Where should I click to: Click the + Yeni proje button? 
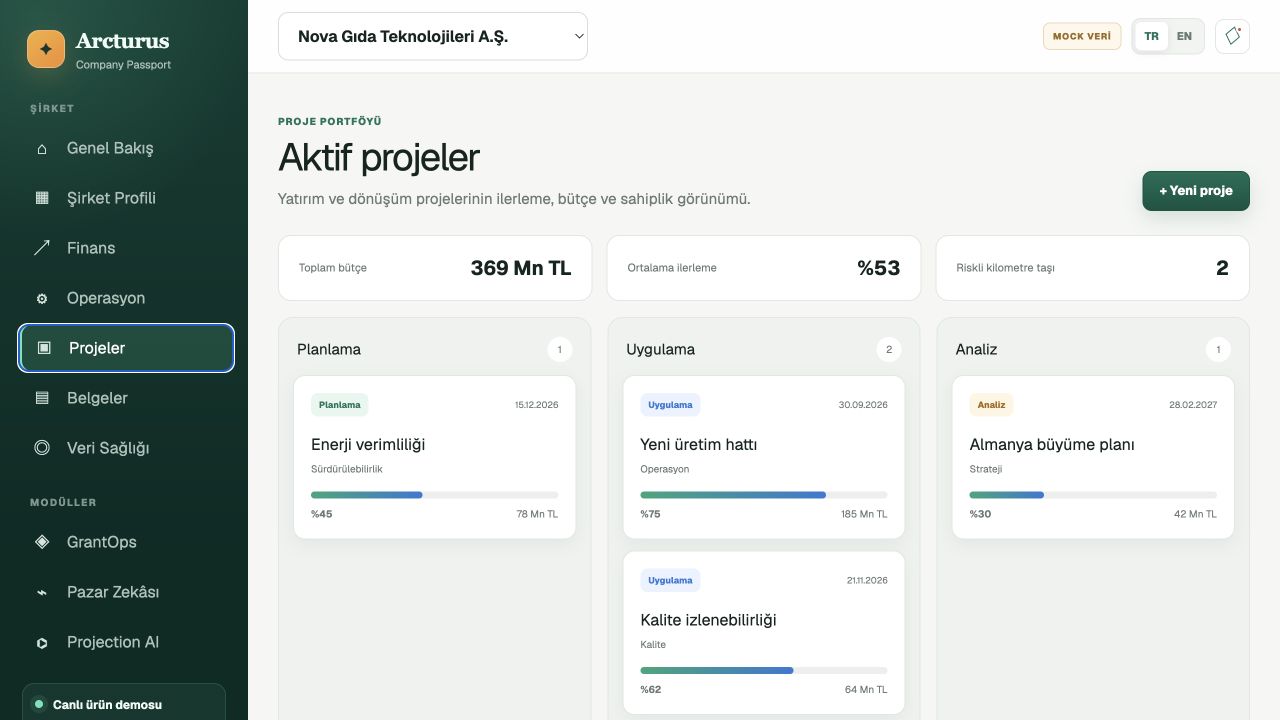point(1196,191)
